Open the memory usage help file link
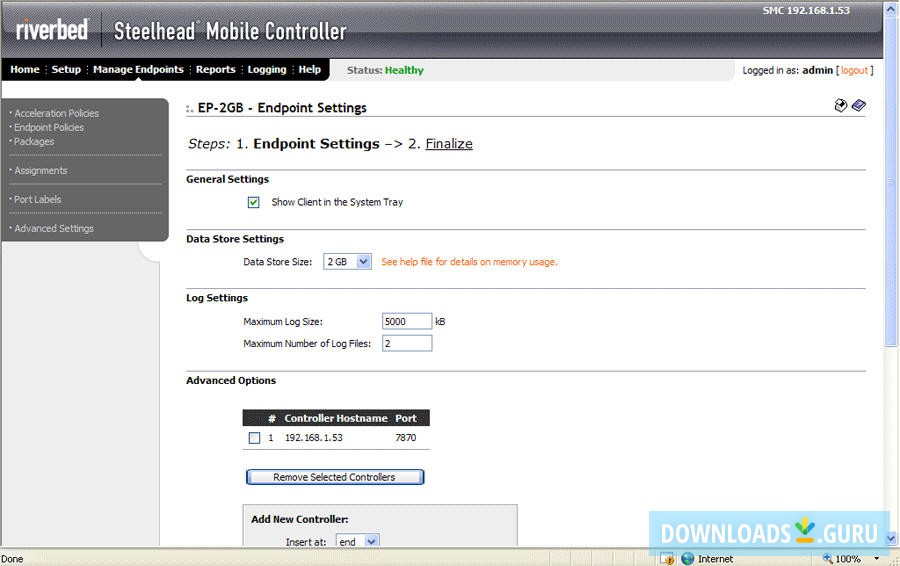 click(469, 262)
